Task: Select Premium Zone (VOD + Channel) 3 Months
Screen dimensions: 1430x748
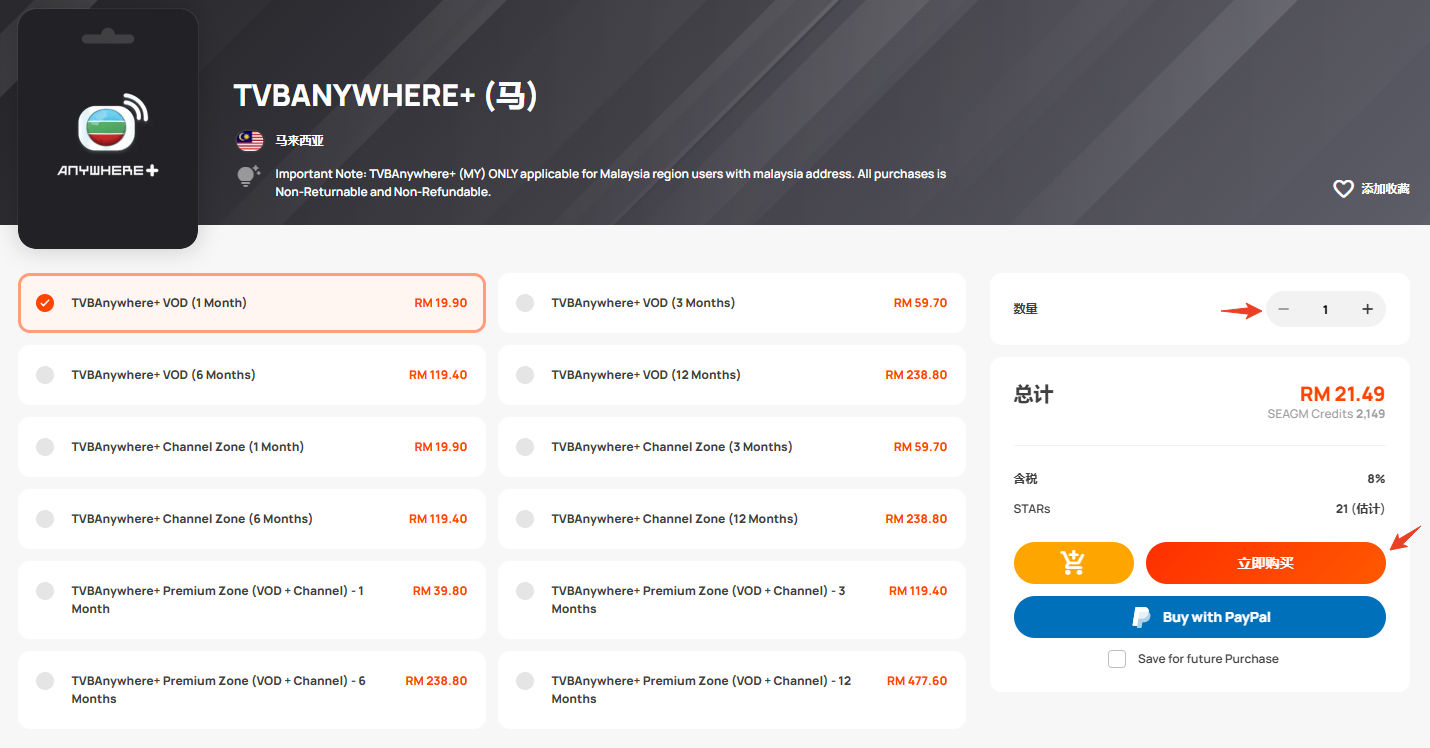Action: [732, 600]
